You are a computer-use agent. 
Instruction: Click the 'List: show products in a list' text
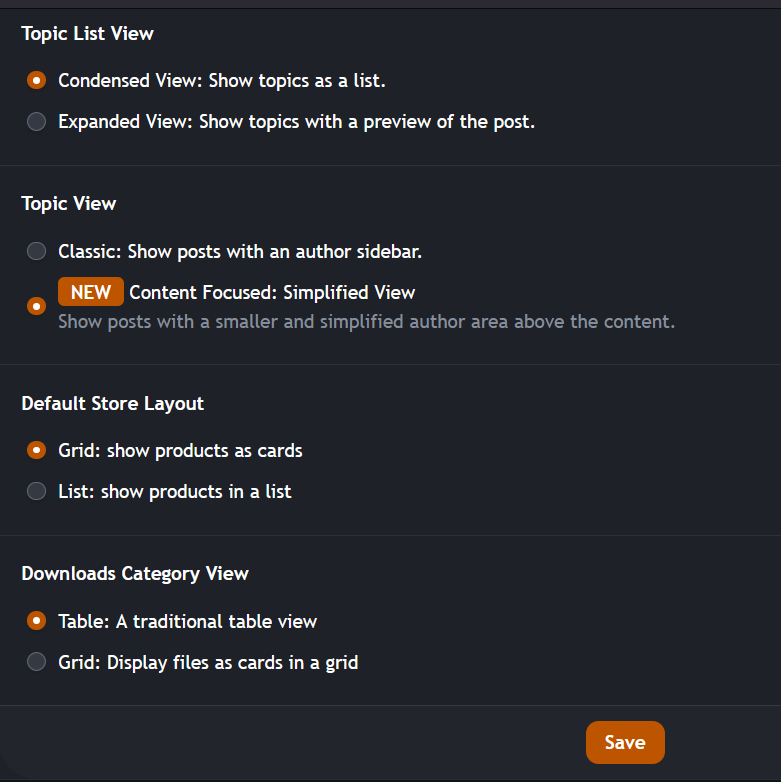[x=175, y=491]
